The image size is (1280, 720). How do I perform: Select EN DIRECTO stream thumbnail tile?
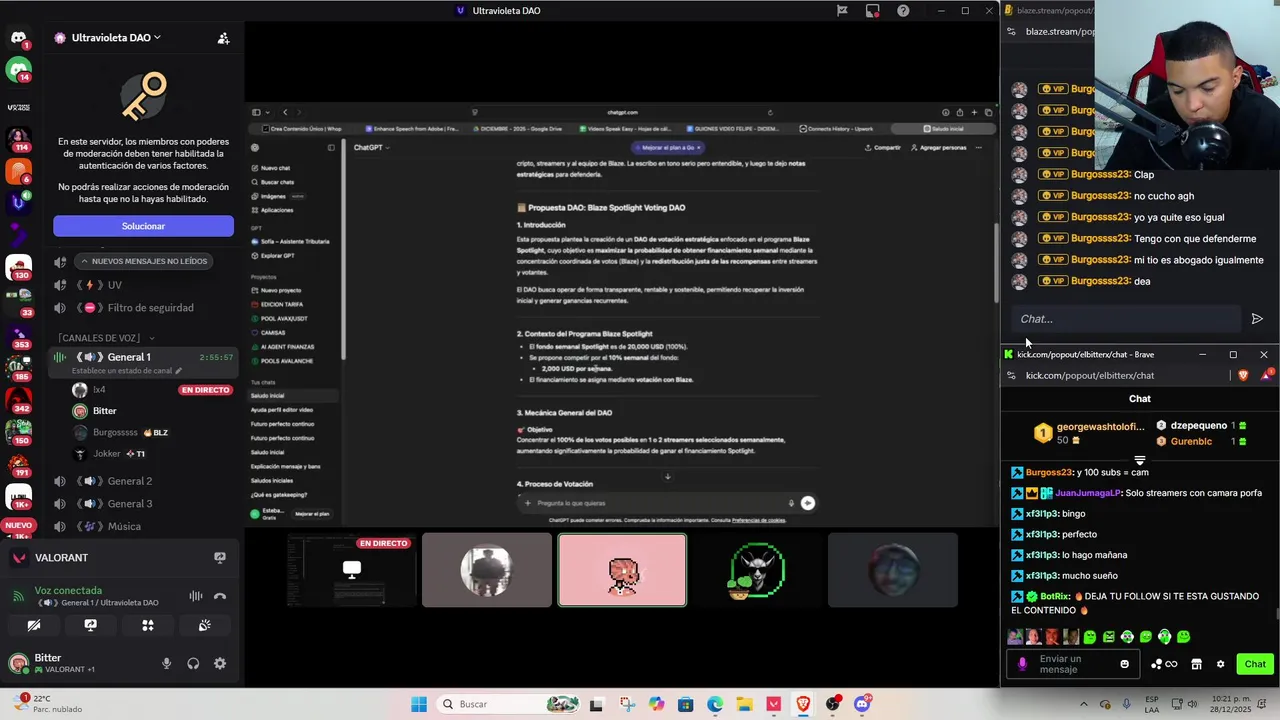click(352, 570)
